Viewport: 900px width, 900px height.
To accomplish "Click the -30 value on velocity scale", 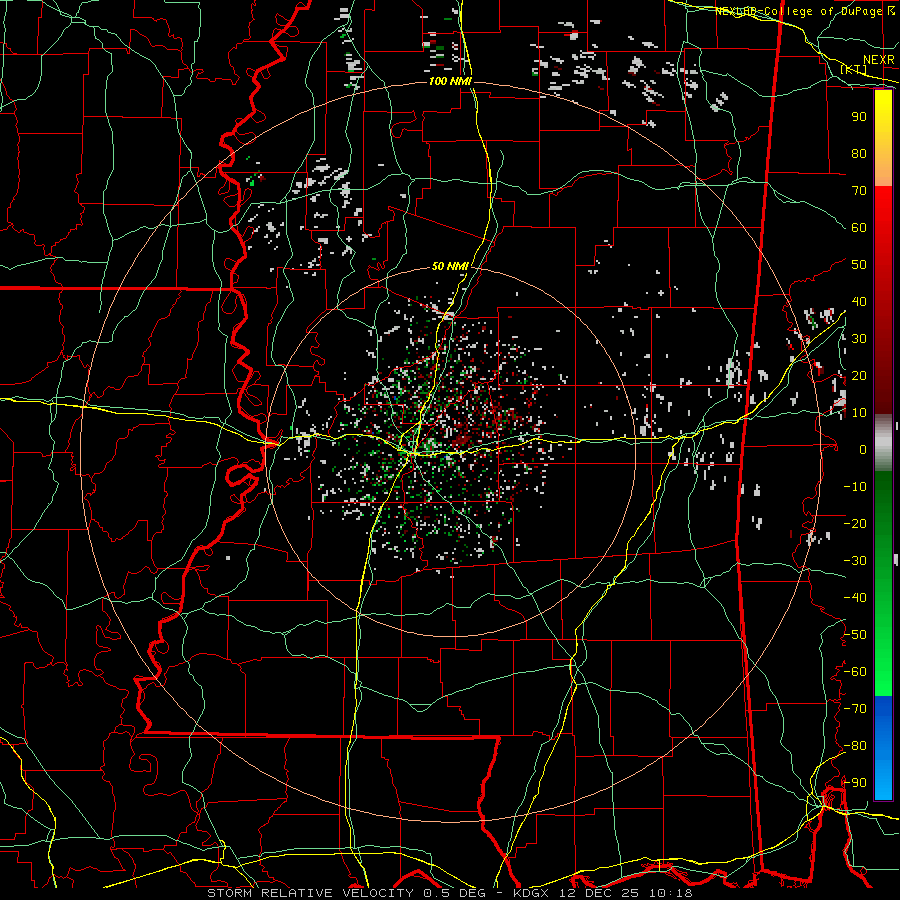I will [x=855, y=561].
